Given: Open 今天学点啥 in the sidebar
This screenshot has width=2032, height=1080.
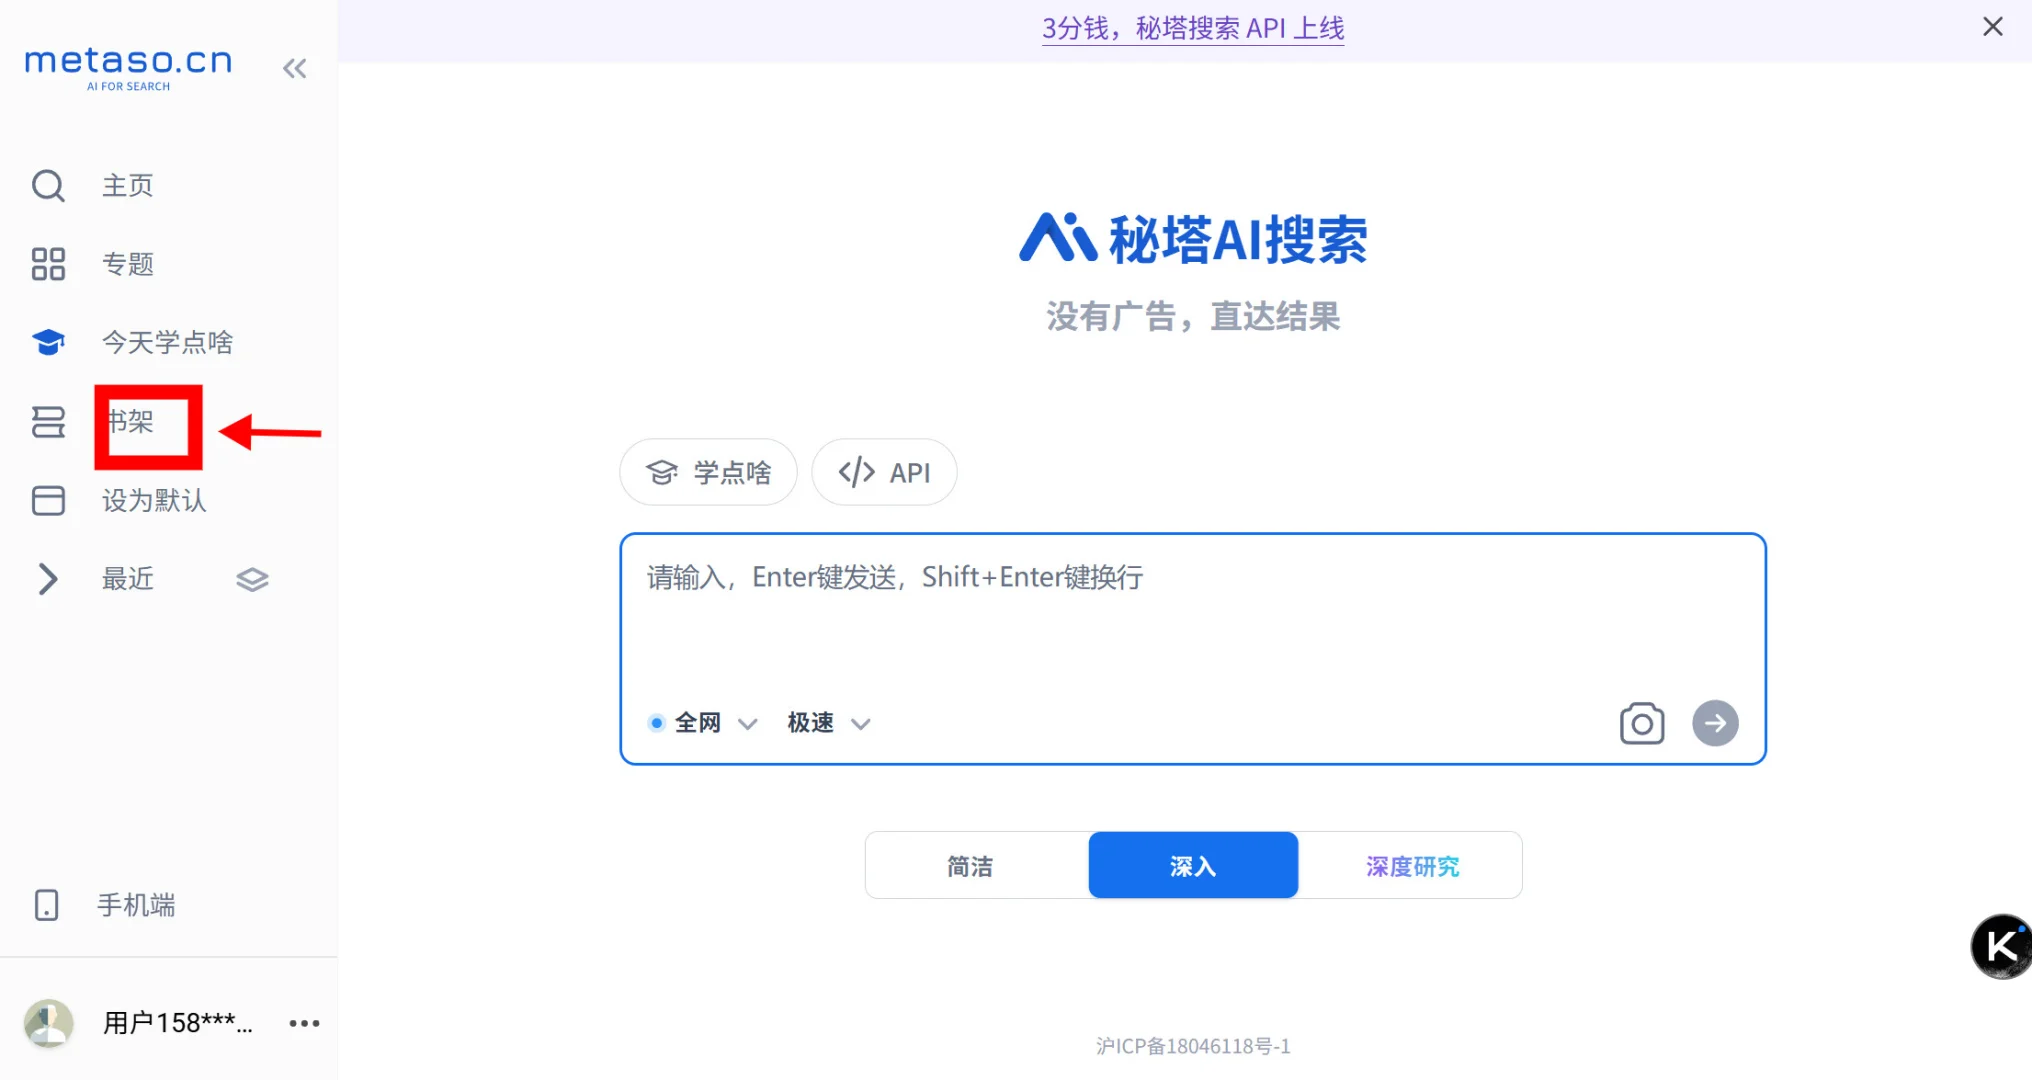Looking at the screenshot, I should point(167,342).
